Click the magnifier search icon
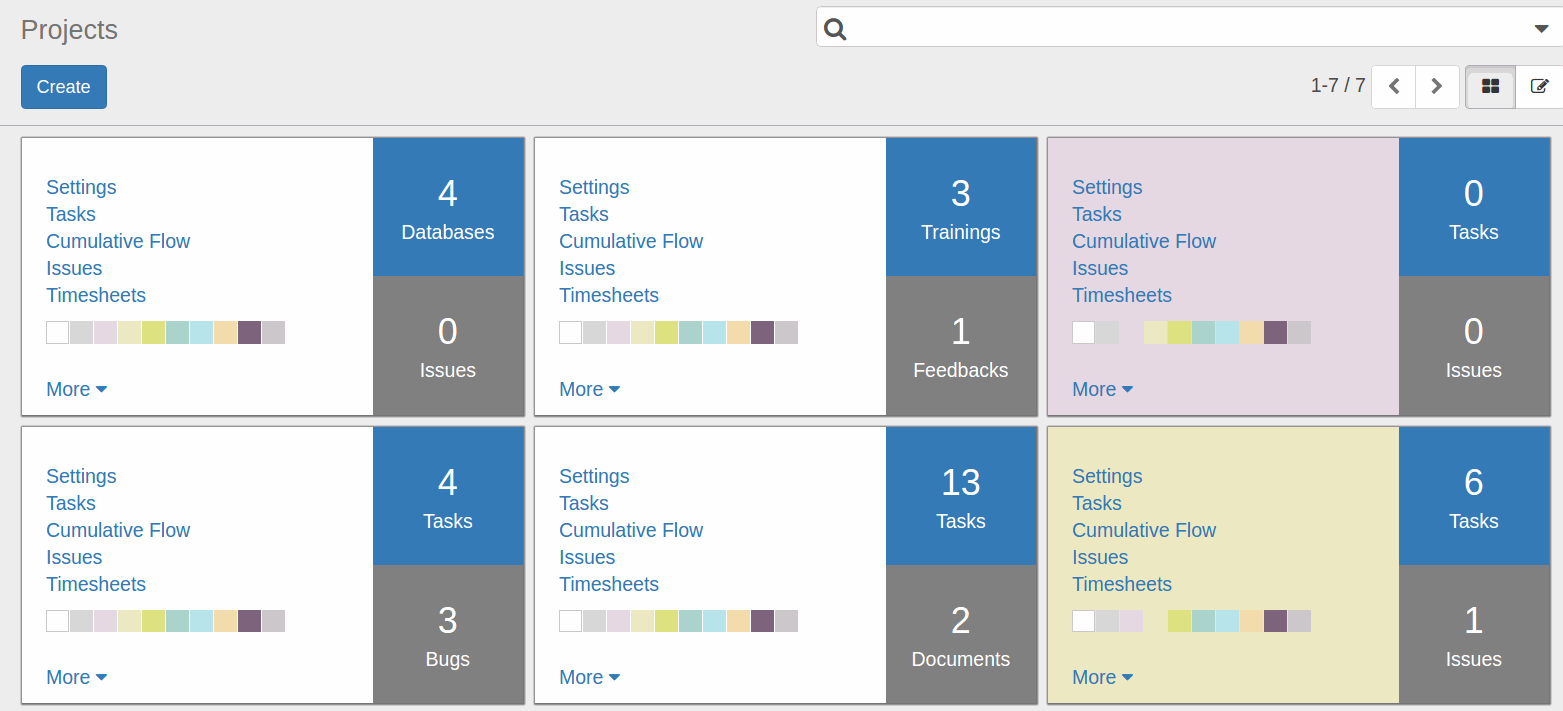The image size is (1563, 711). pyautogui.click(x=836, y=29)
